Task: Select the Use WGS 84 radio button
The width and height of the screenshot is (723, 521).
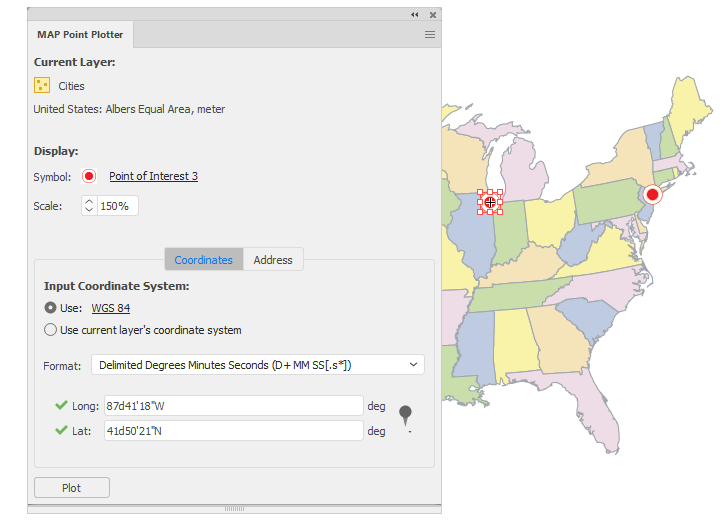Action: [x=50, y=308]
